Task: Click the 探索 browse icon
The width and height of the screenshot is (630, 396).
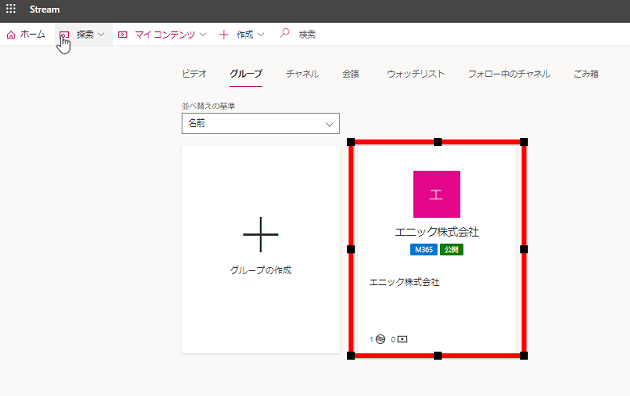Action: [x=64, y=35]
